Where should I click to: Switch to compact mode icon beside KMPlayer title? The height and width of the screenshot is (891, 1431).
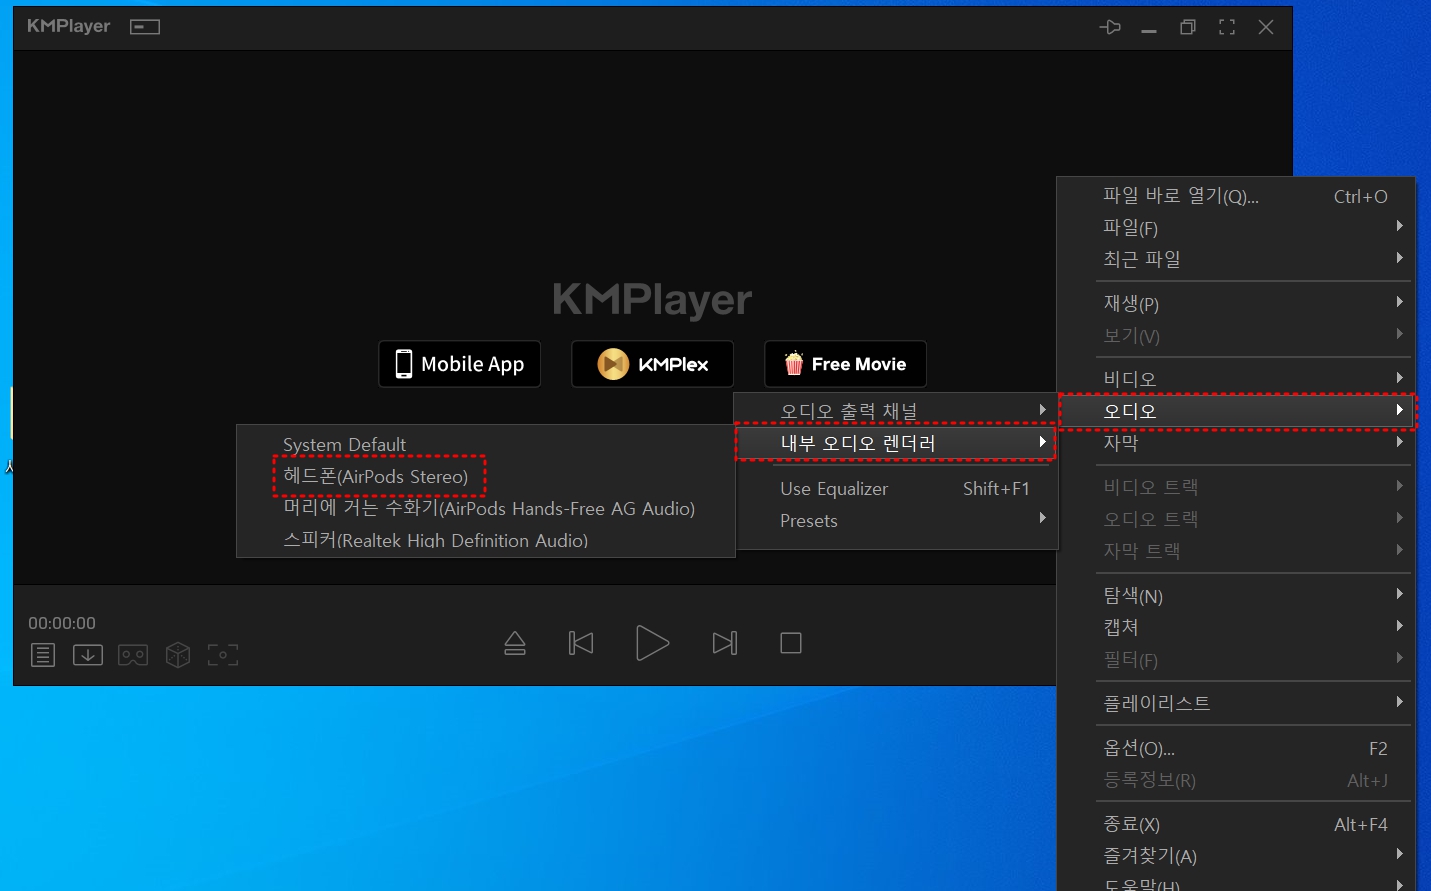145,27
